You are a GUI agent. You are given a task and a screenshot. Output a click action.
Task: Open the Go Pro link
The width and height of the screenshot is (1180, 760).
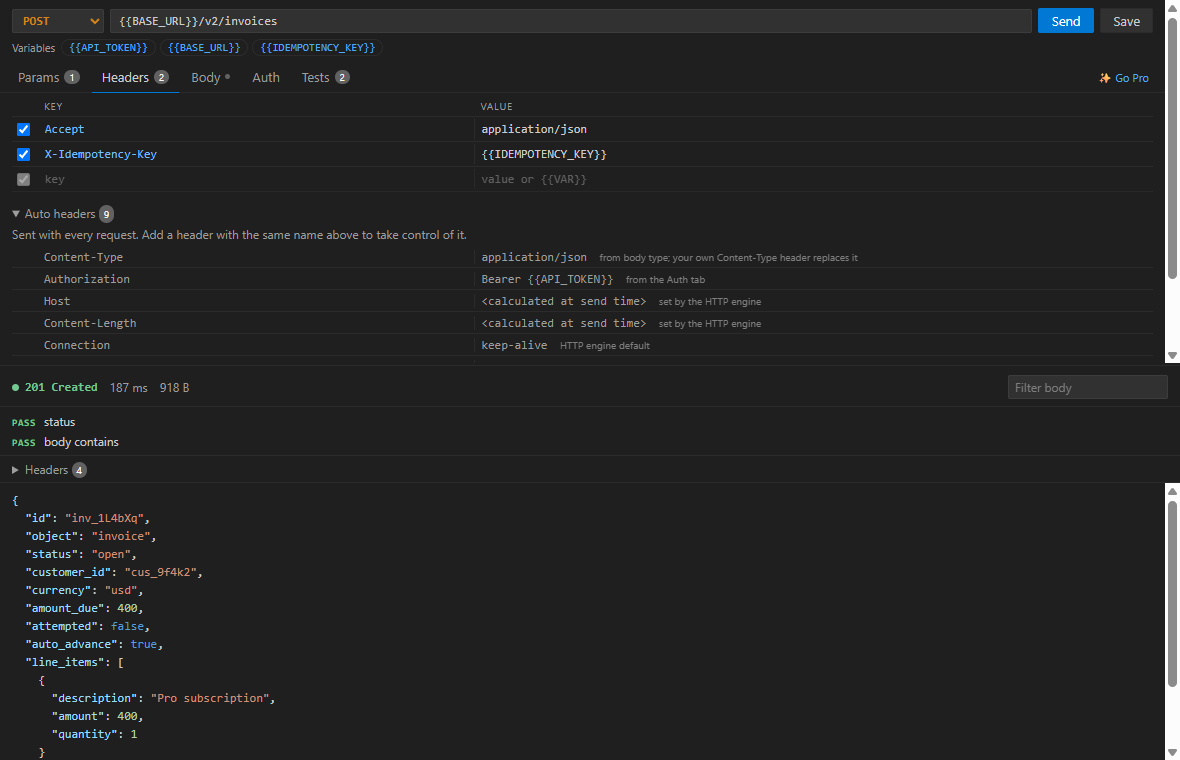point(1124,78)
